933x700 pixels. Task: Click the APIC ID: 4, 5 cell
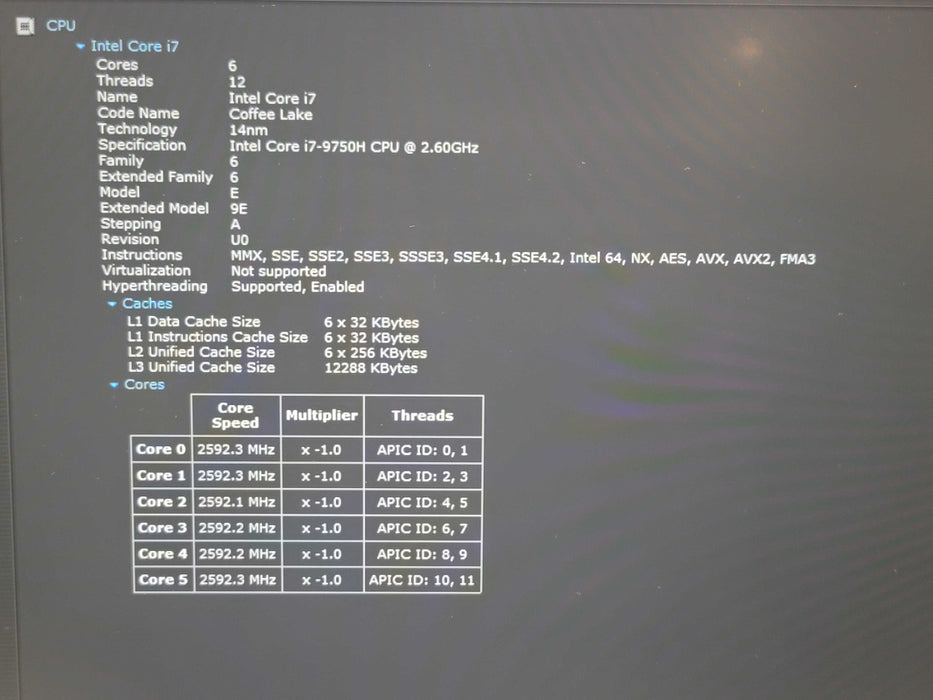click(x=422, y=502)
